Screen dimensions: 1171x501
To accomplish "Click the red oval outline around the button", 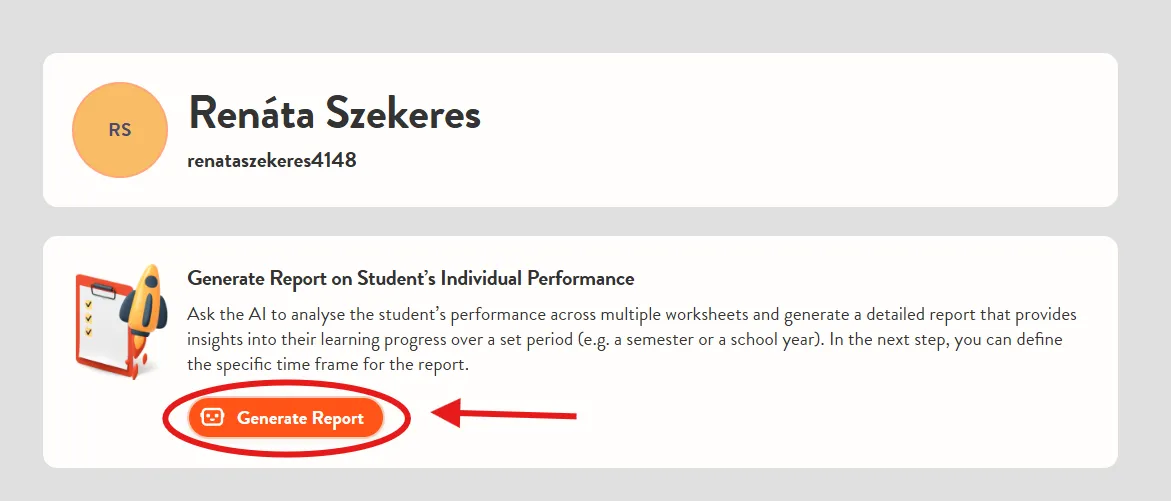I will (x=288, y=418).
